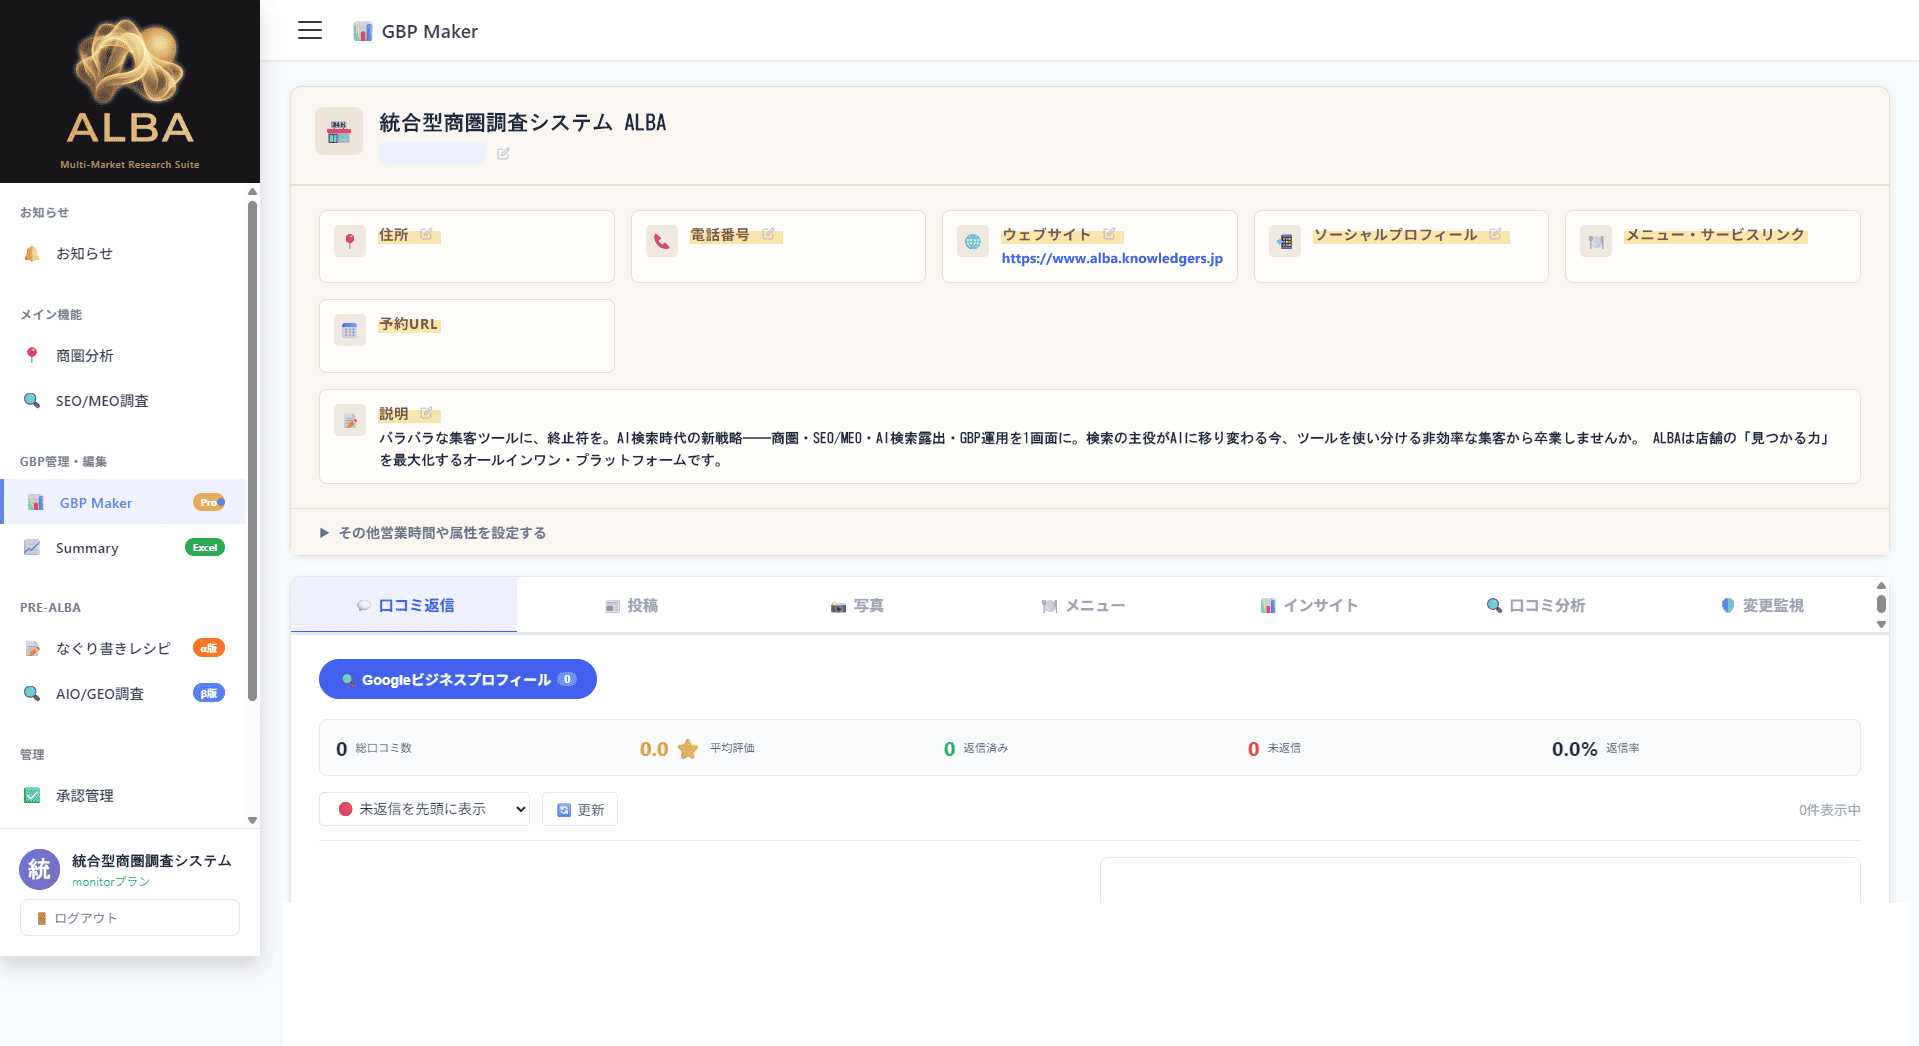Click the 未返信 count statistic

1274,749
